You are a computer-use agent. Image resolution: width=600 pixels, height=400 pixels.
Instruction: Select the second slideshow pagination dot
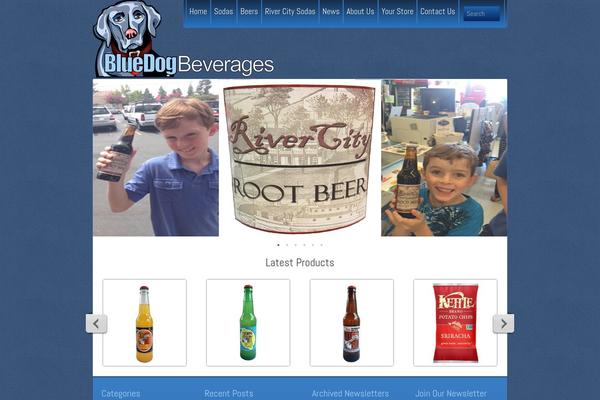click(287, 245)
